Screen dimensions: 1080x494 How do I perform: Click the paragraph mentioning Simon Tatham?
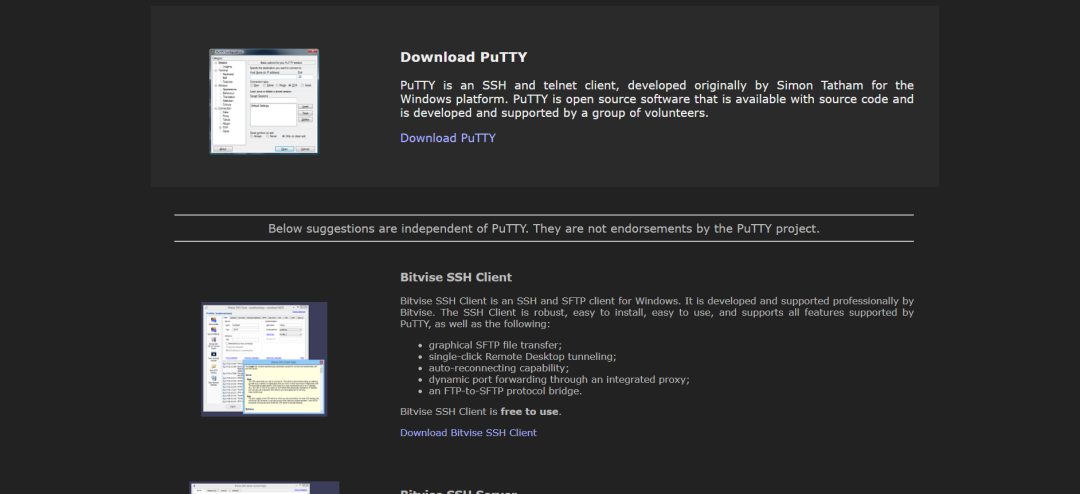657,99
